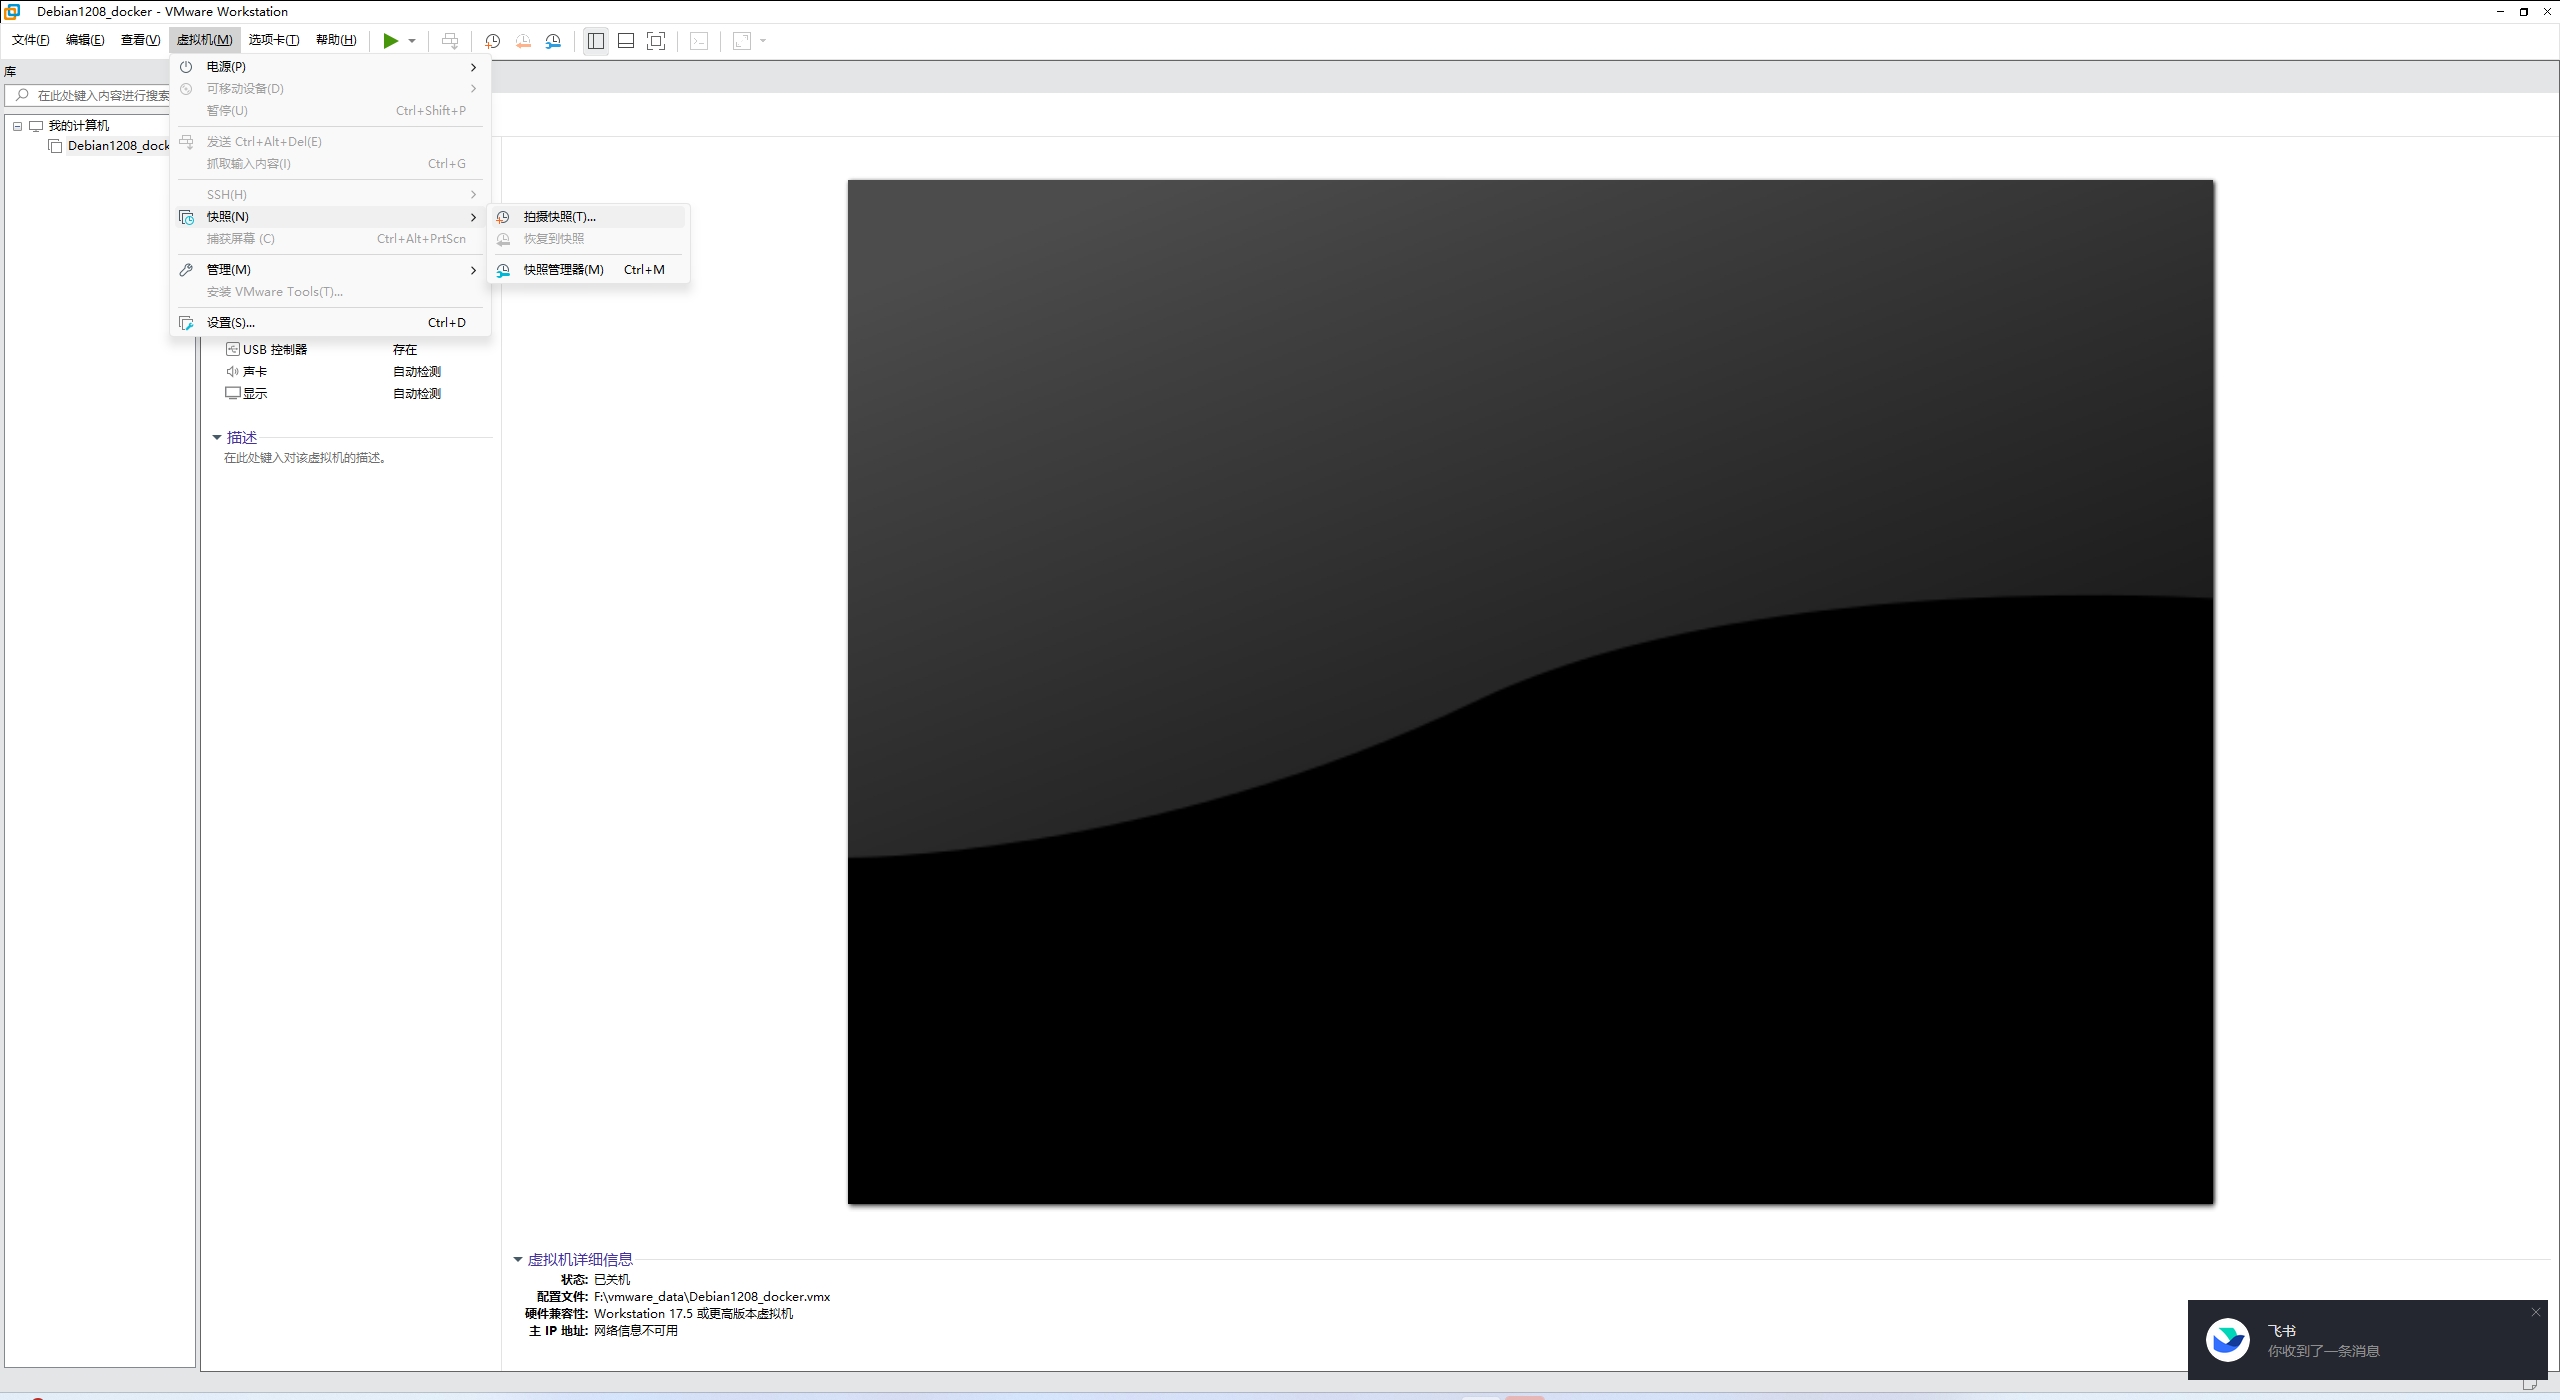Open 设置(S)... in the VM menu
The image size is (2560, 1400).
tap(230, 322)
